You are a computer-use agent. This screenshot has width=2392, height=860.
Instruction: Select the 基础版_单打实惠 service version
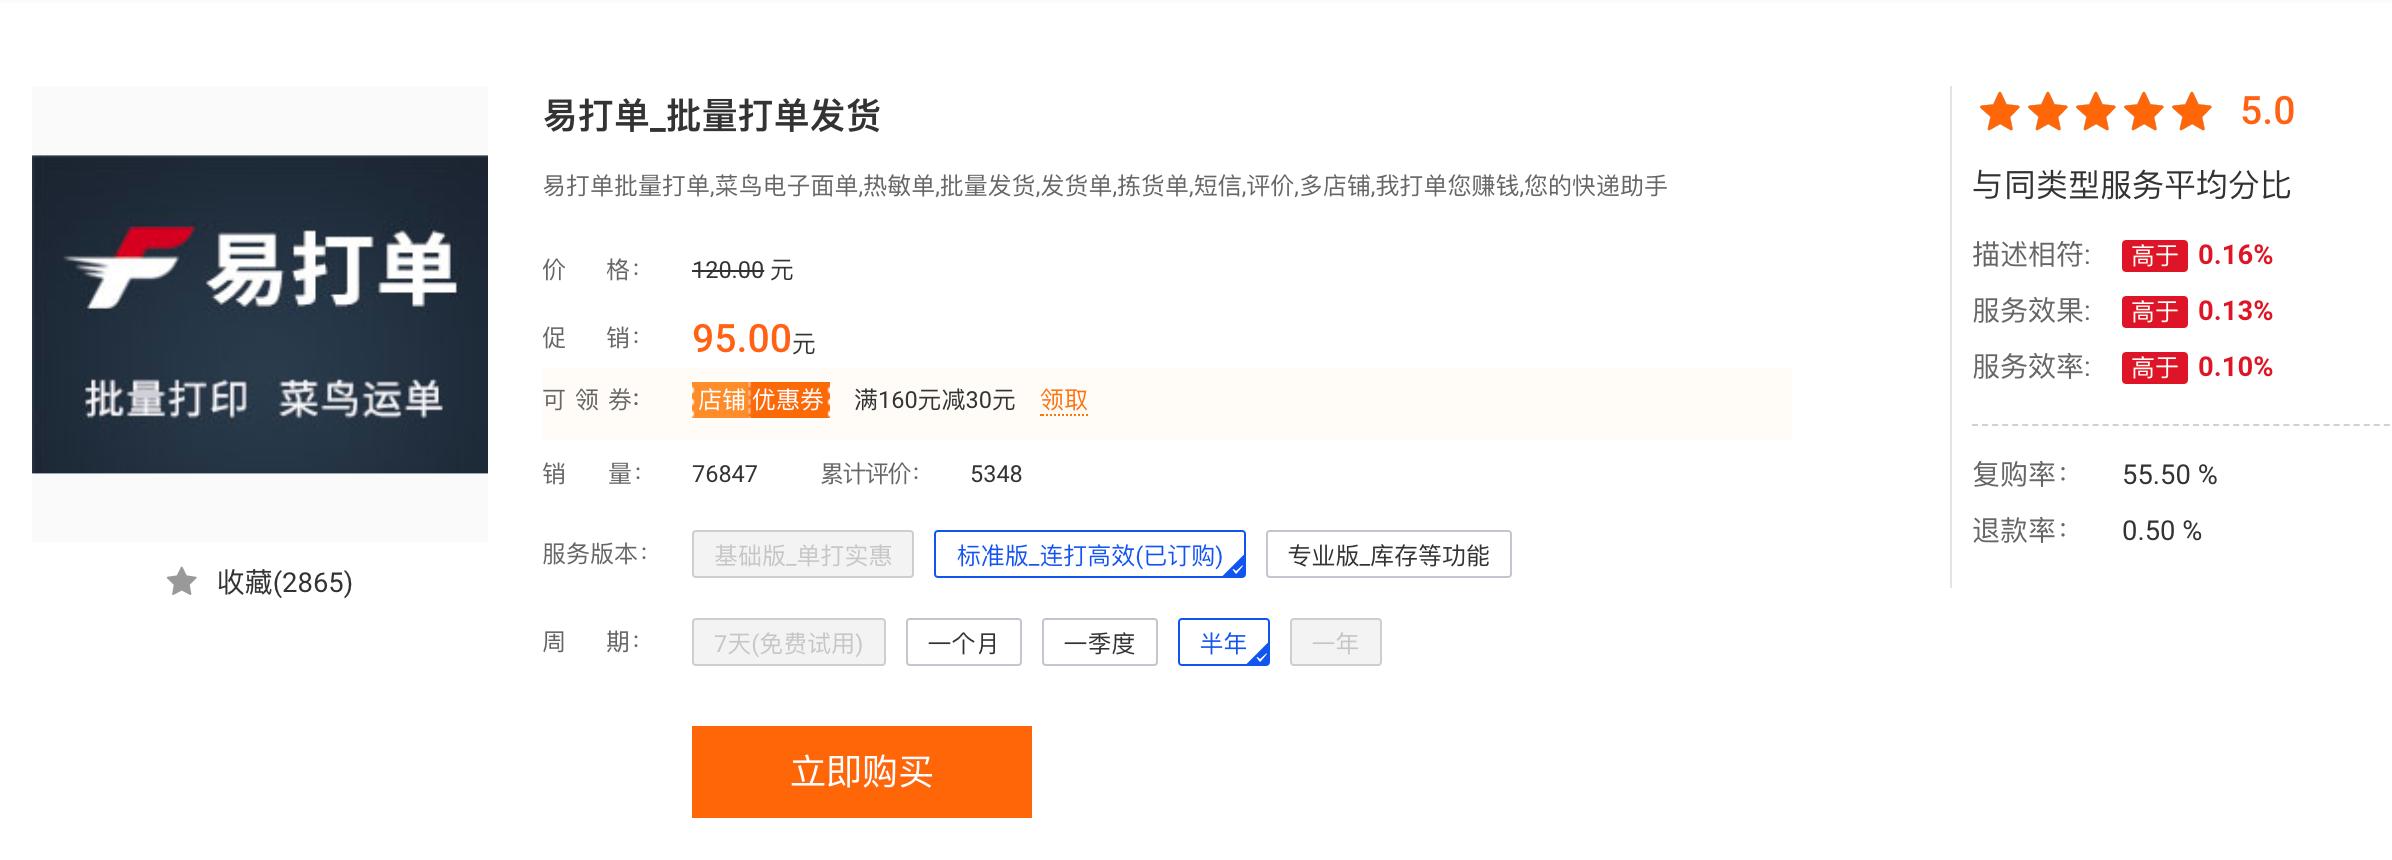pyautogui.click(x=802, y=556)
